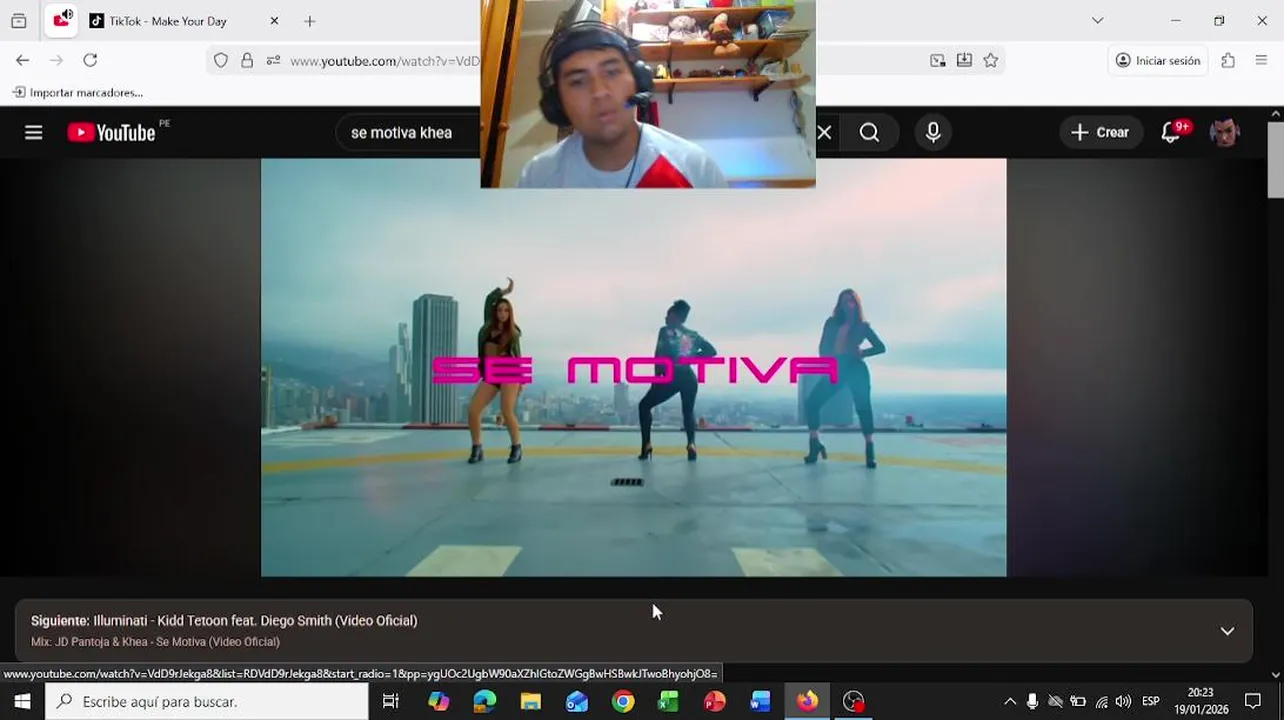Launch Copilot from the taskbar
The width and height of the screenshot is (1284, 720).
click(x=438, y=701)
